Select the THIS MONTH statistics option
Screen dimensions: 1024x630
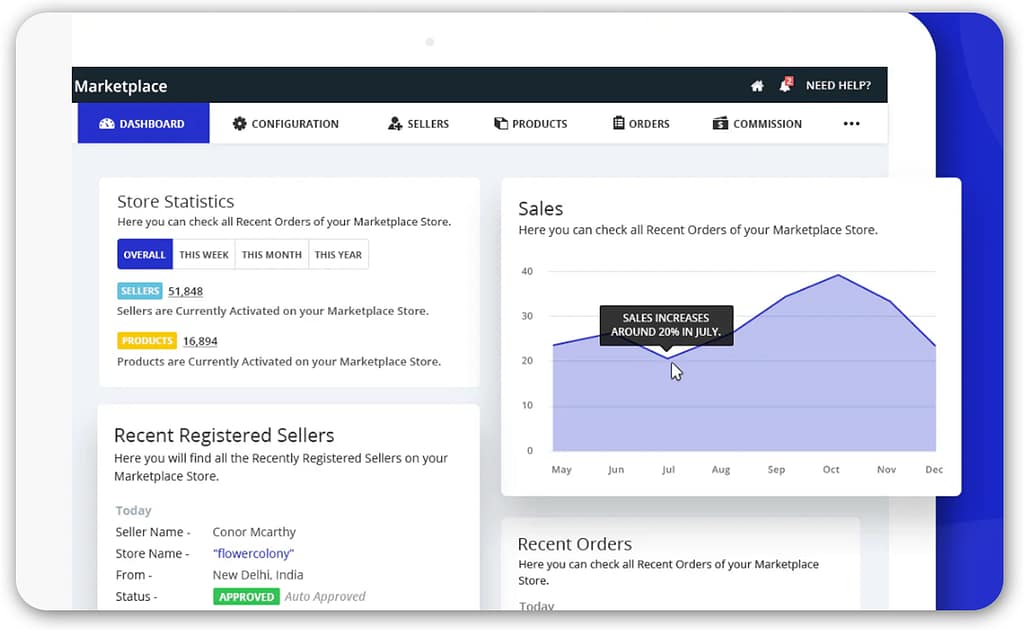click(271, 254)
